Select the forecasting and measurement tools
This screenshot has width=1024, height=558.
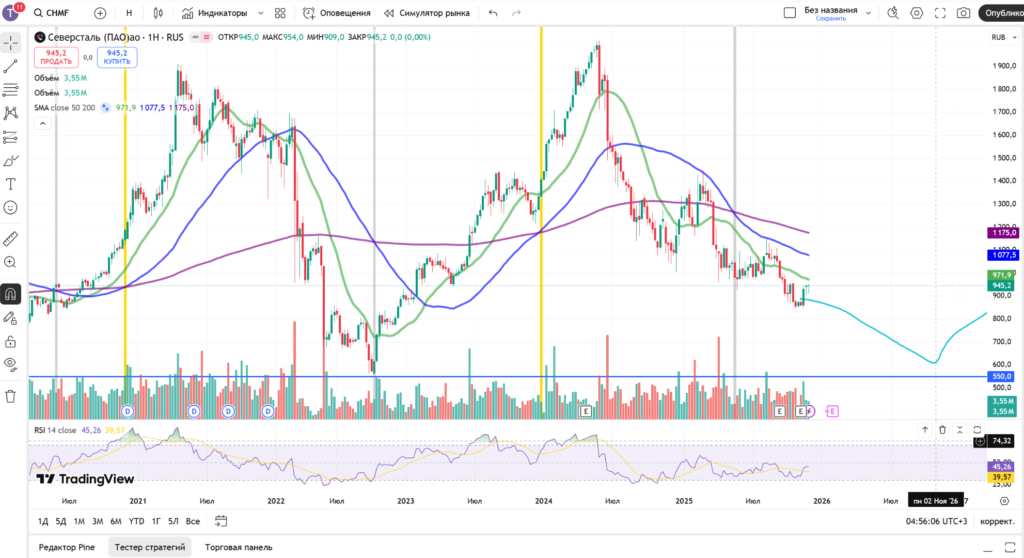tap(10, 137)
